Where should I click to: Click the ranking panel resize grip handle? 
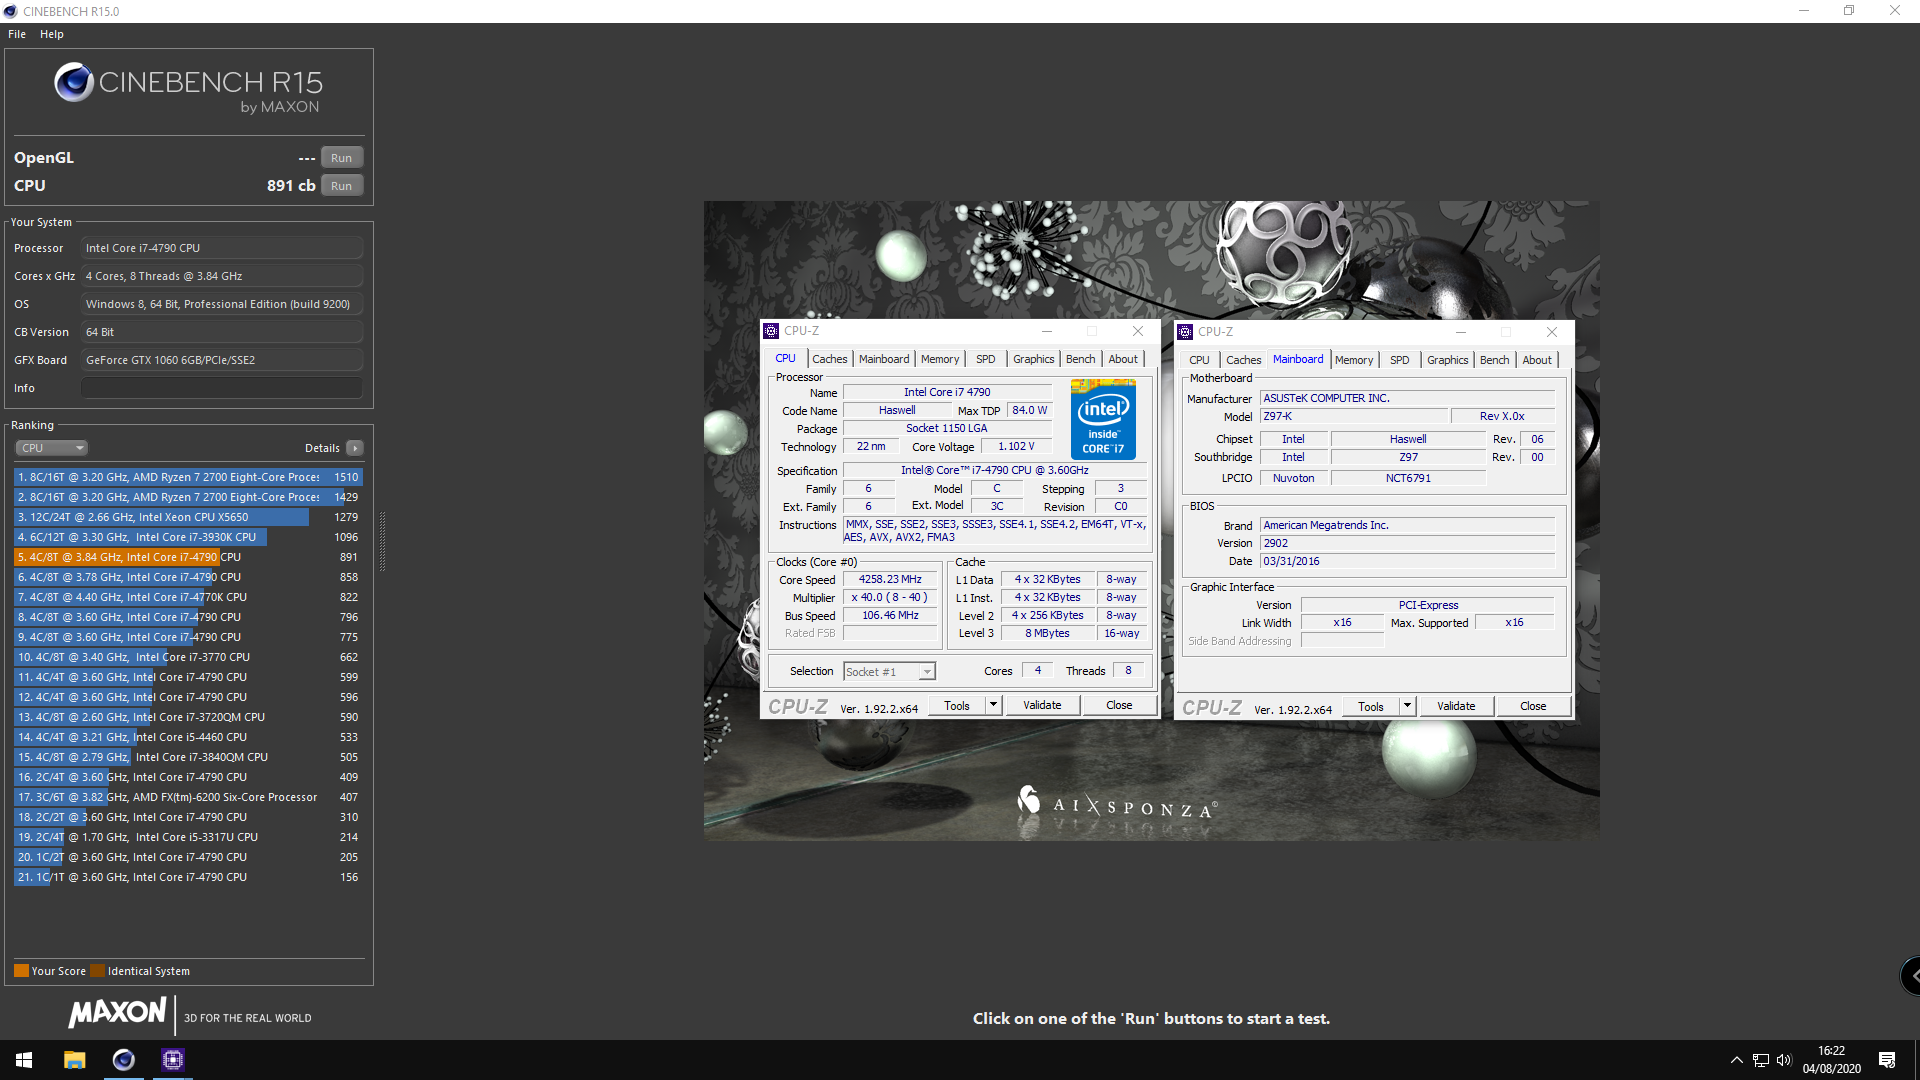382,541
